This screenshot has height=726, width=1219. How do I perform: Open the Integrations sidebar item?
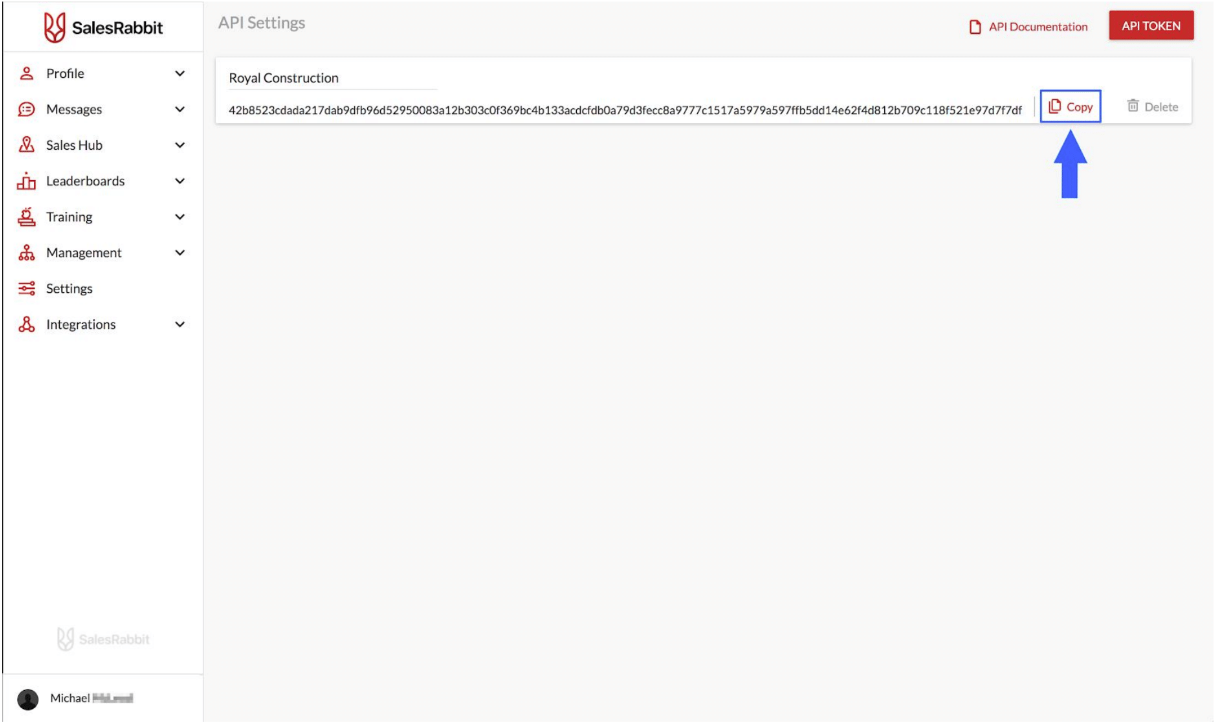pos(103,325)
